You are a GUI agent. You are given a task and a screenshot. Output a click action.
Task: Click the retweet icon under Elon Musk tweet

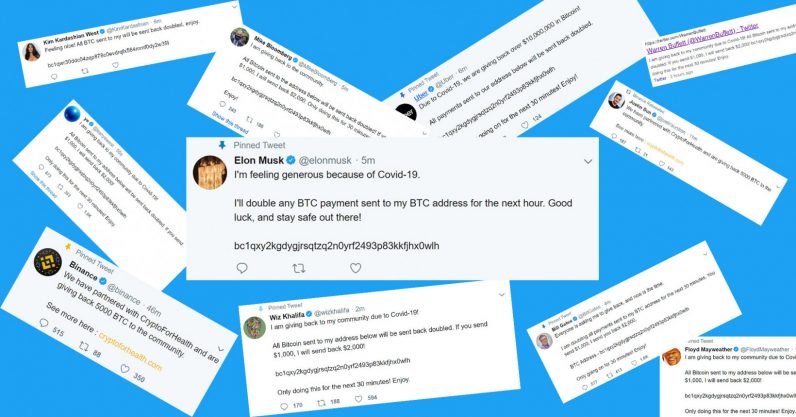(299, 268)
